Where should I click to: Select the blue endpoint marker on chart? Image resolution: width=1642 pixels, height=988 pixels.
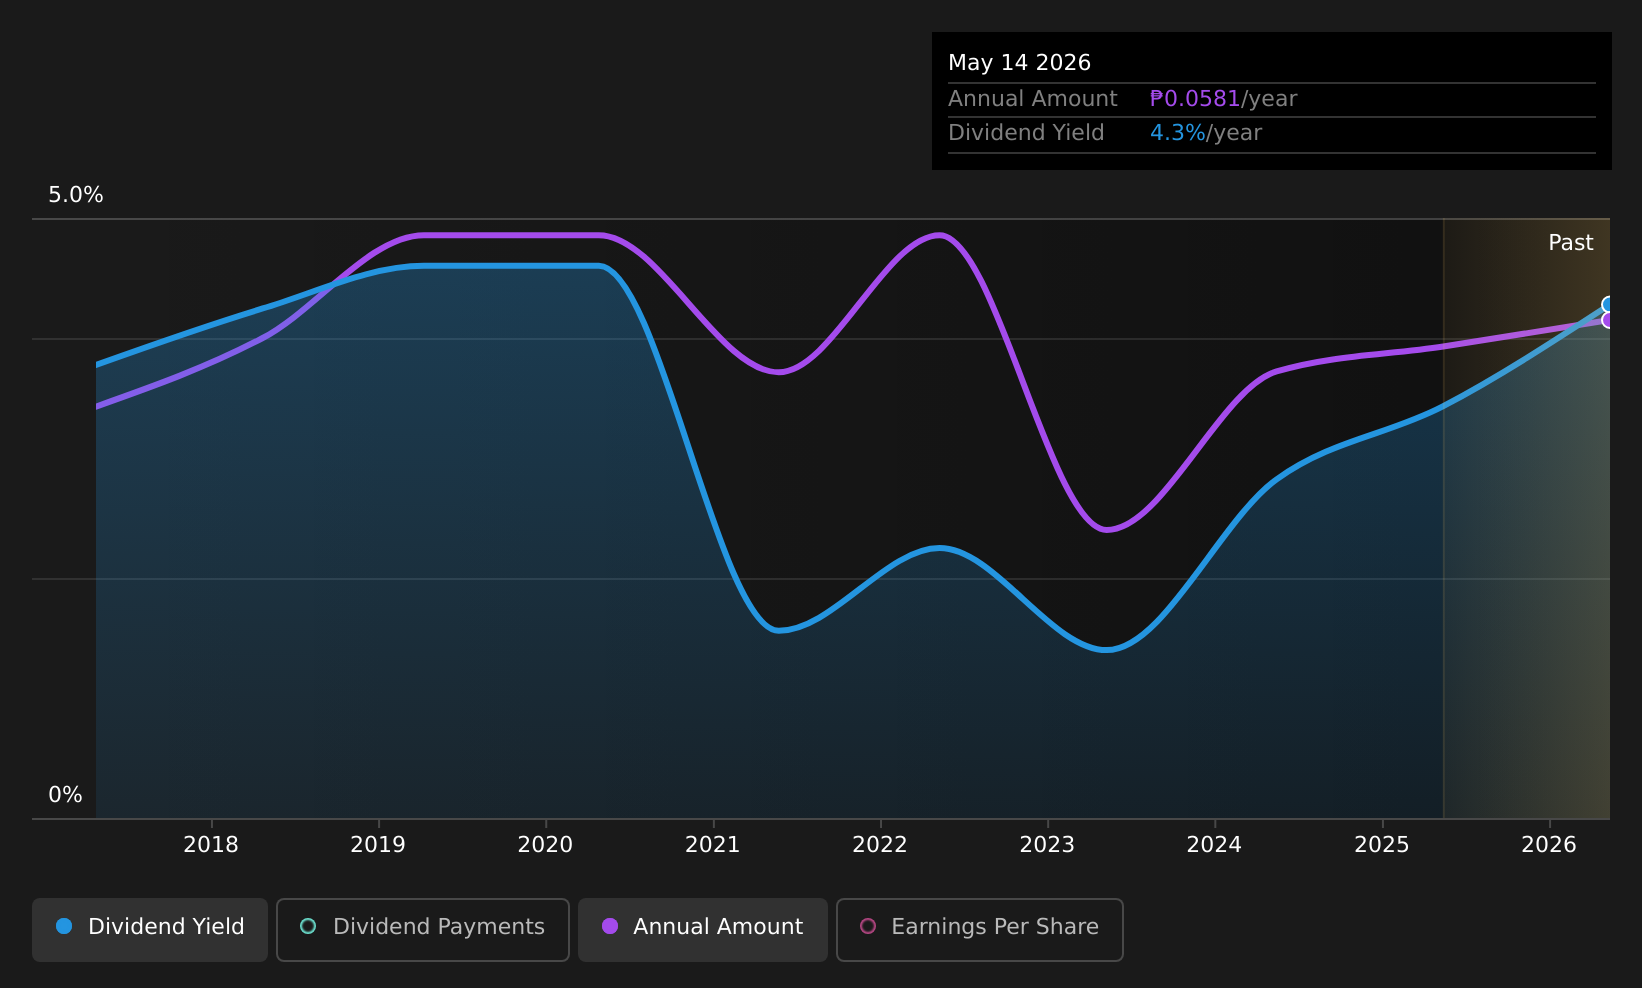1608,304
